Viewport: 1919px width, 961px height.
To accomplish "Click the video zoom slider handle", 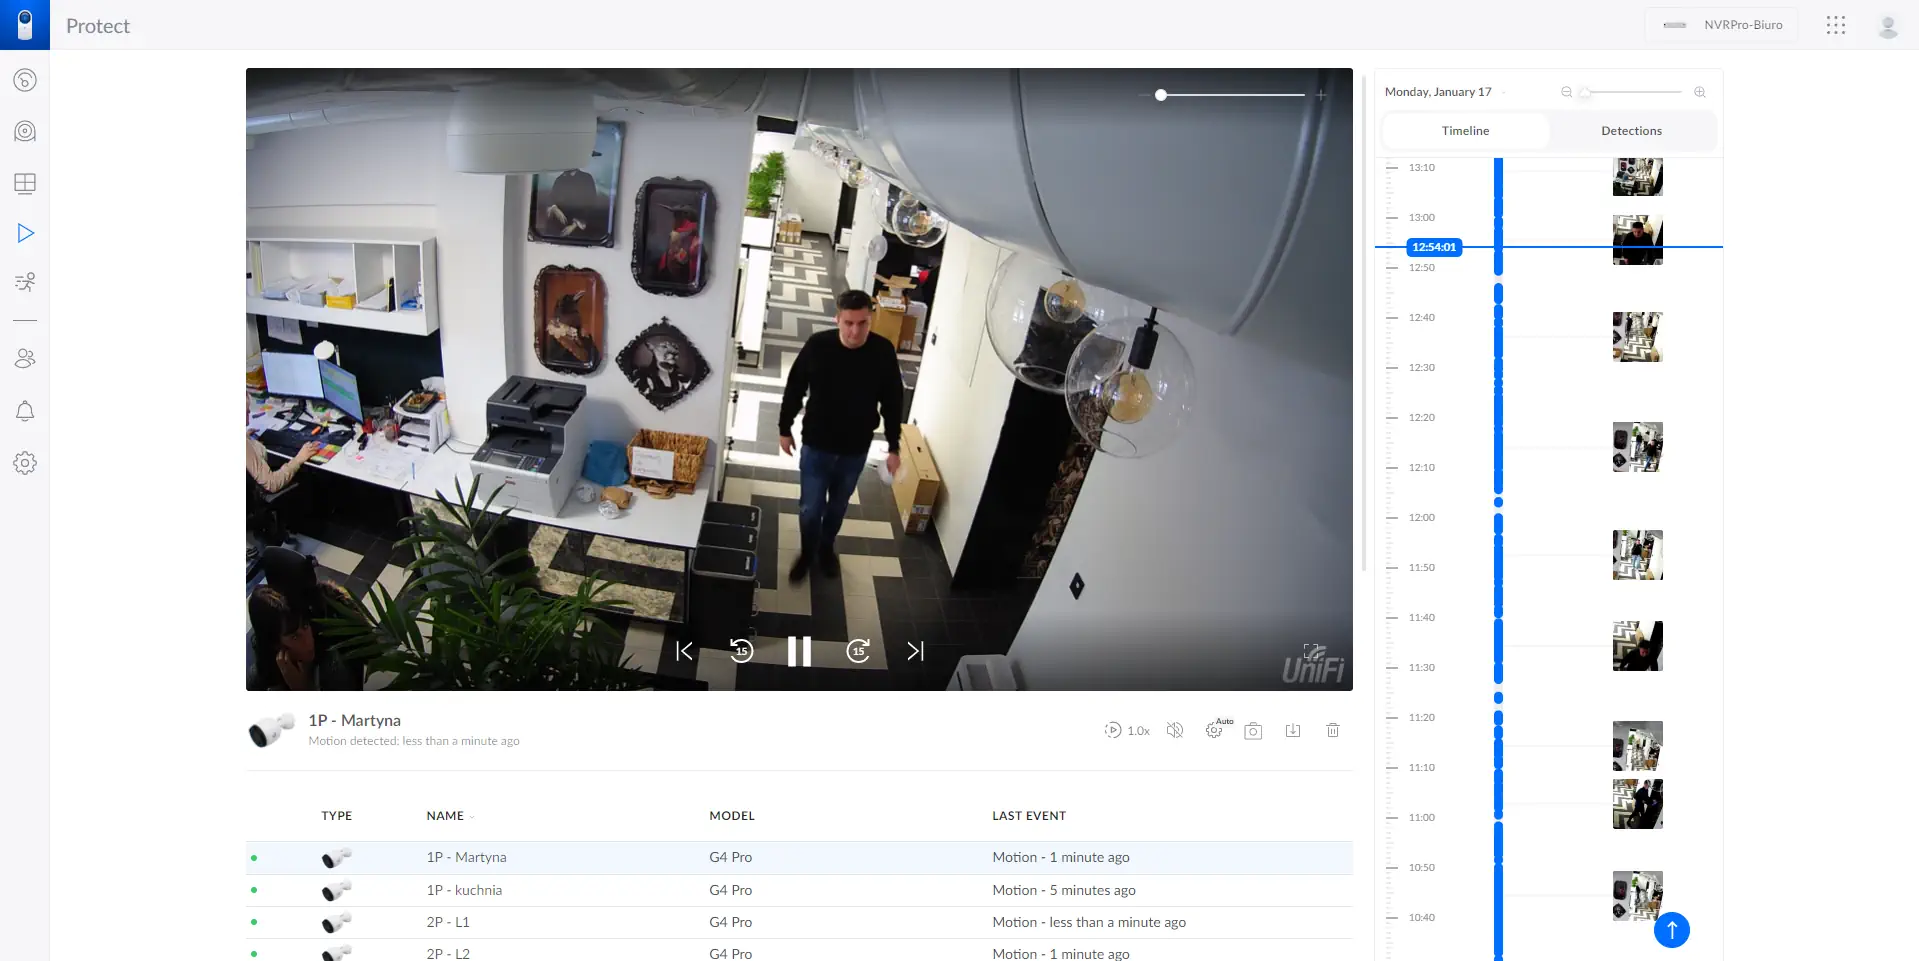I will click(1161, 95).
